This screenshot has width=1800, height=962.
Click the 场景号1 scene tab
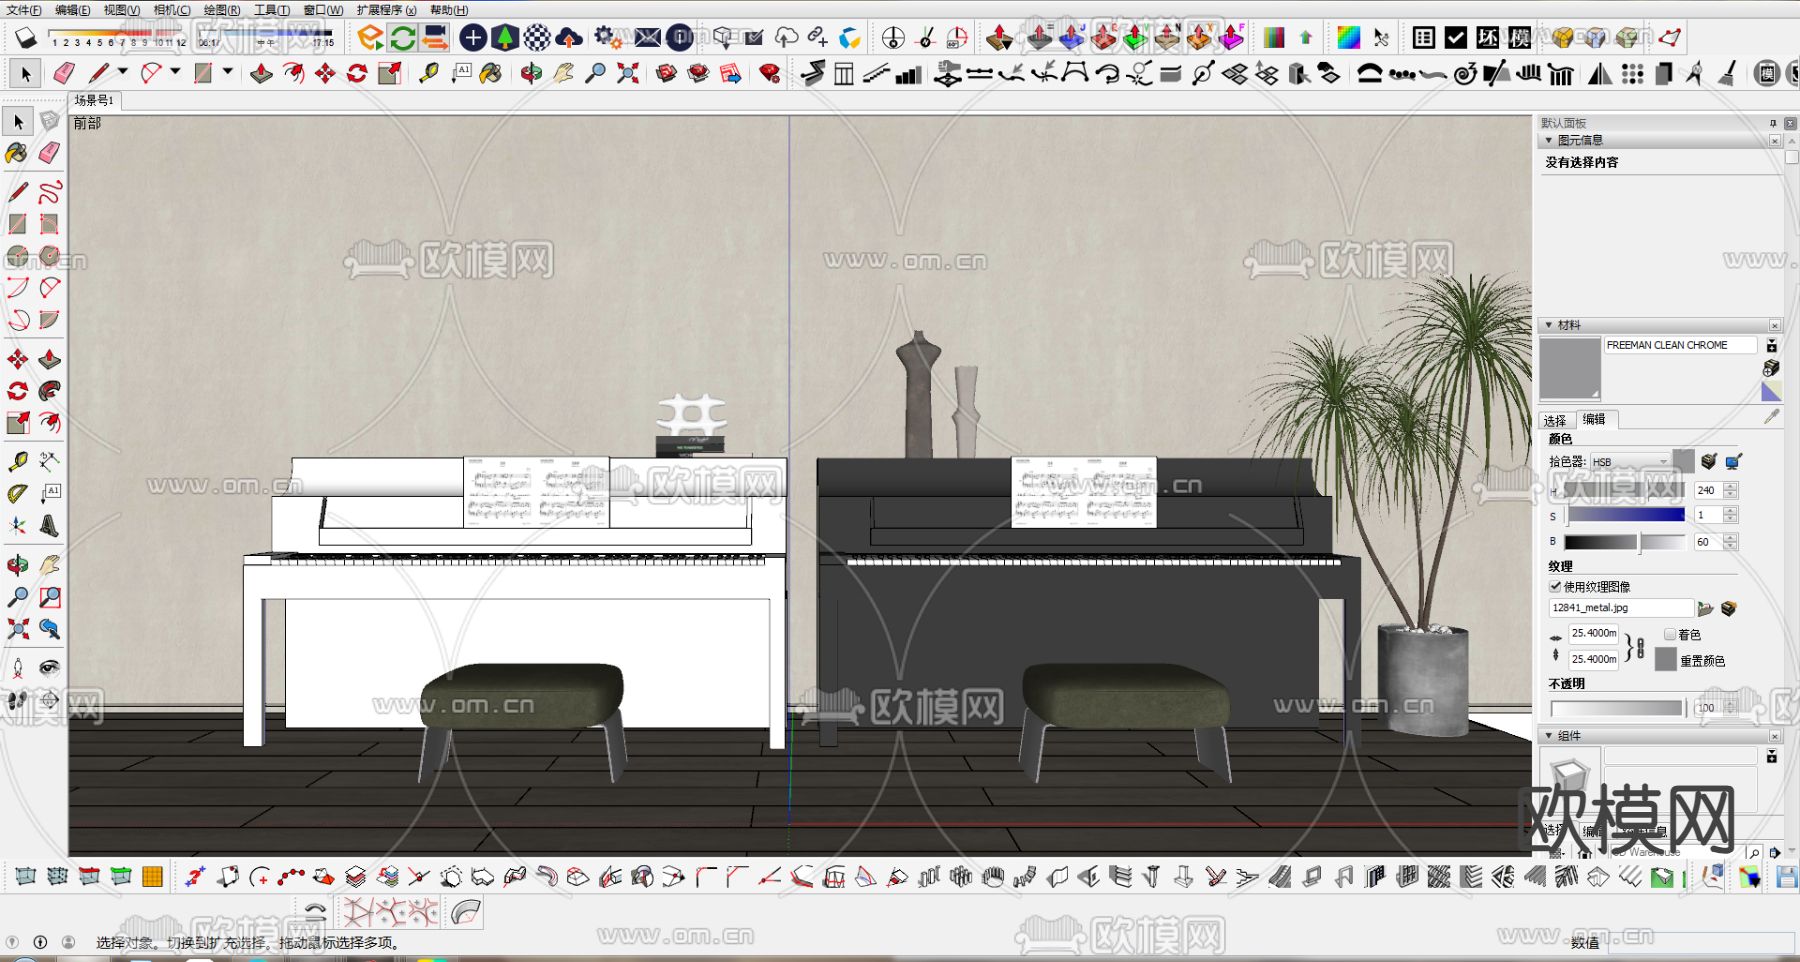(94, 100)
